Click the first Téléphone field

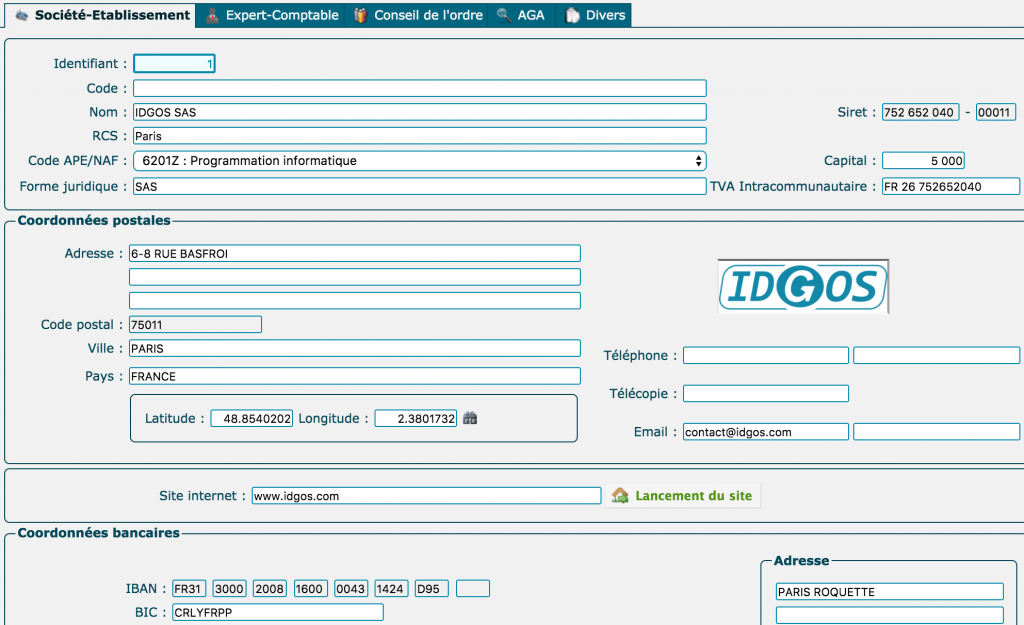pos(765,355)
